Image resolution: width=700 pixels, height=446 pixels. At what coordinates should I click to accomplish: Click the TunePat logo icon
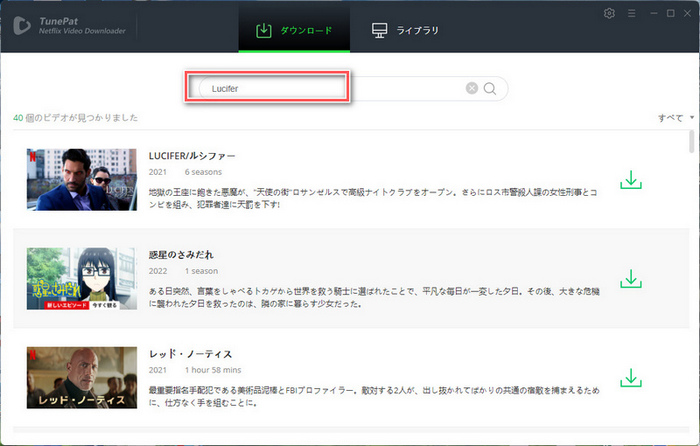(21, 25)
